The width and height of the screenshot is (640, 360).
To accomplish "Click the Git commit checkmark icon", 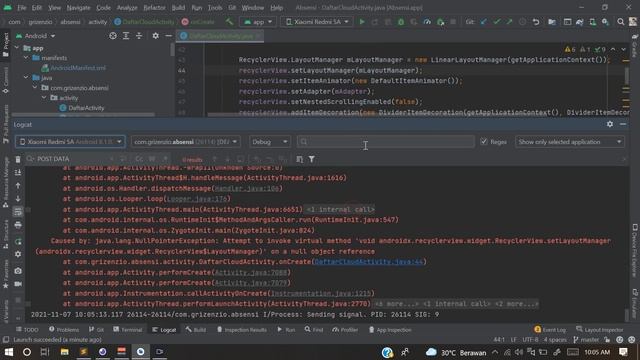I will [x=497, y=22].
